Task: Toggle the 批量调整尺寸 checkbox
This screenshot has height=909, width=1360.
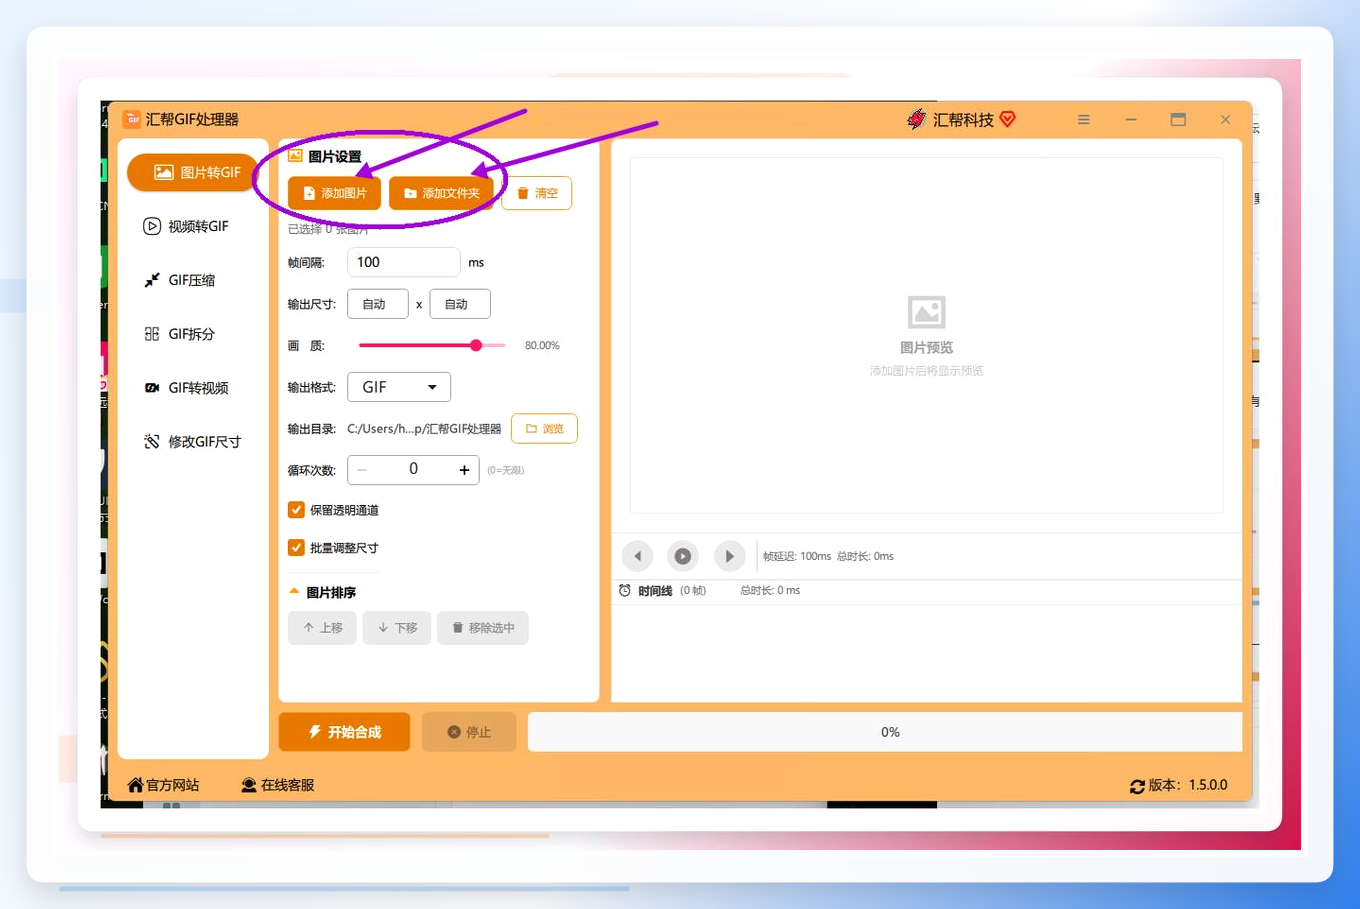Action: pyautogui.click(x=296, y=548)
